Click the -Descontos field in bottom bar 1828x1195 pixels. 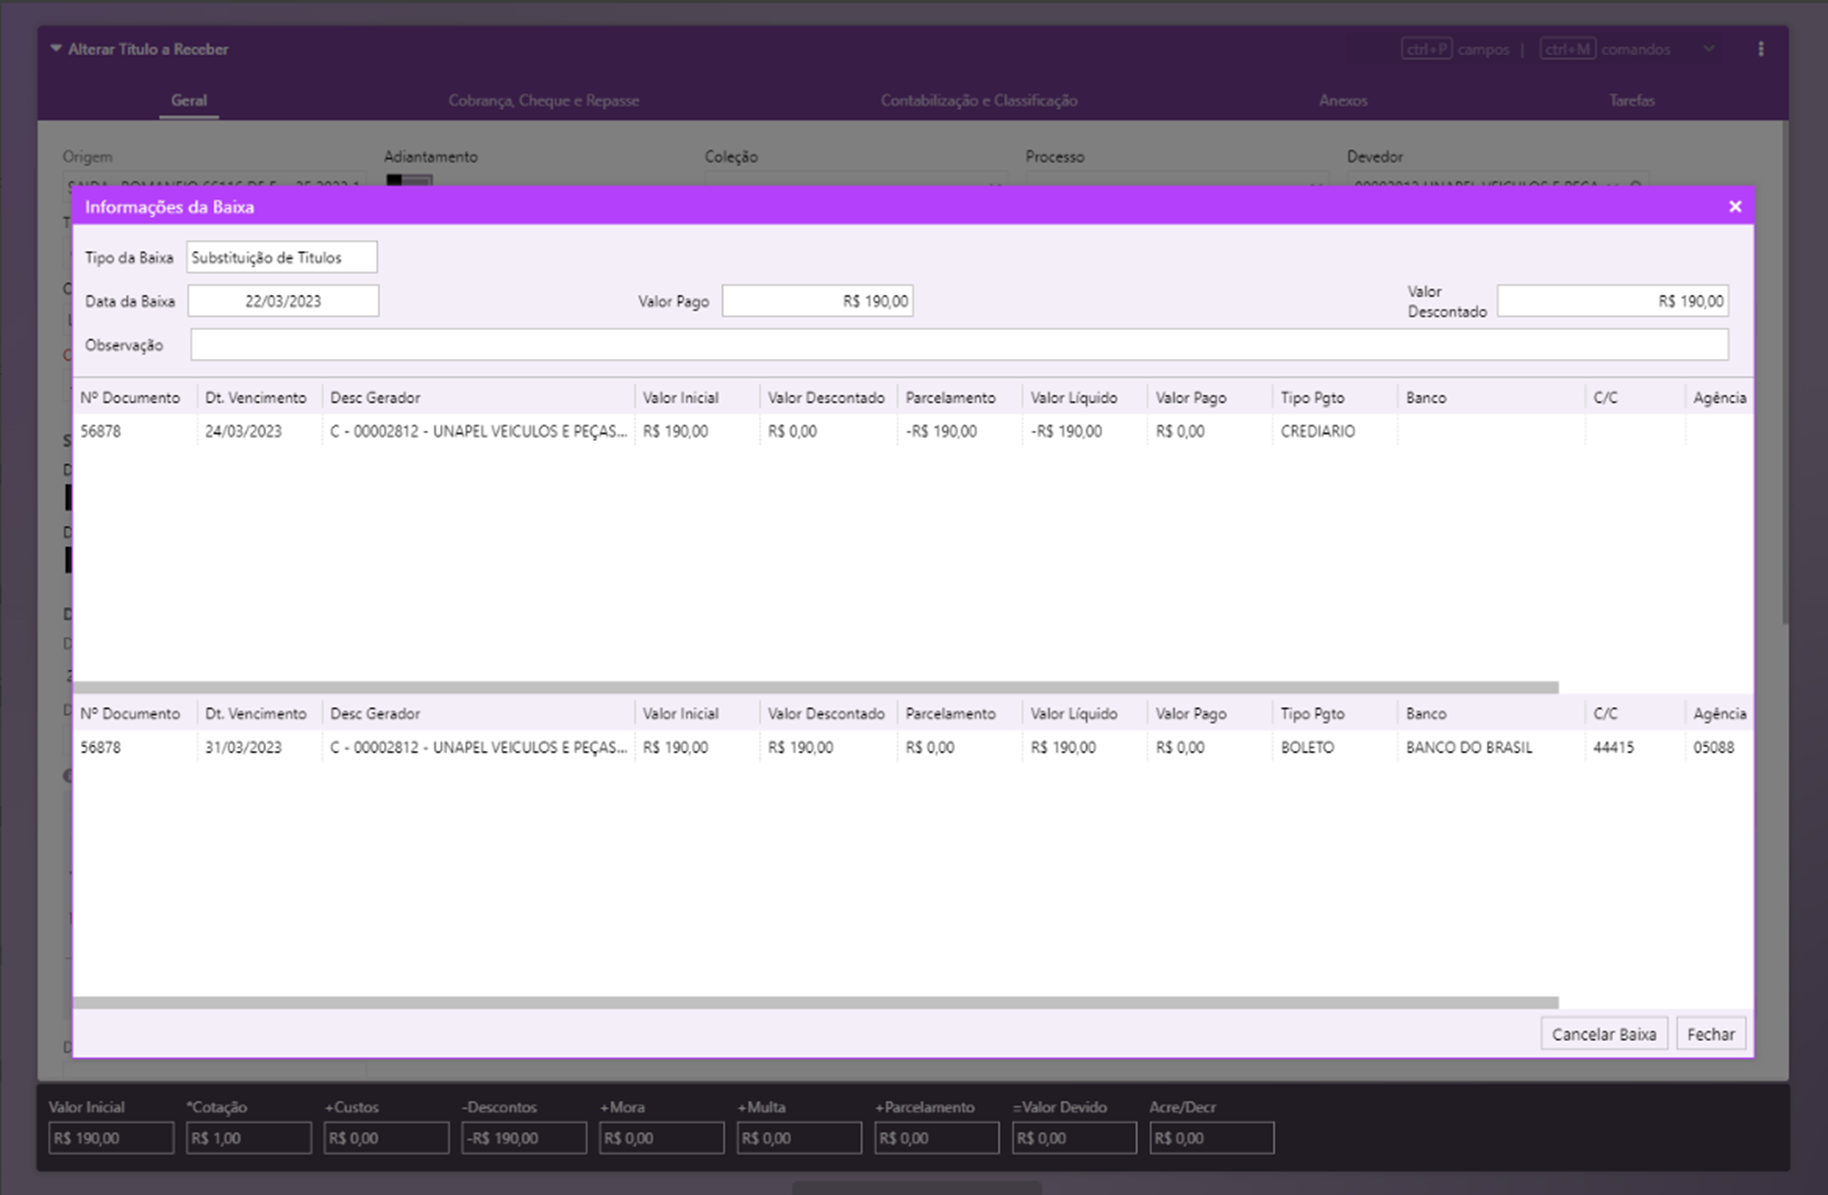point(524,1138)
